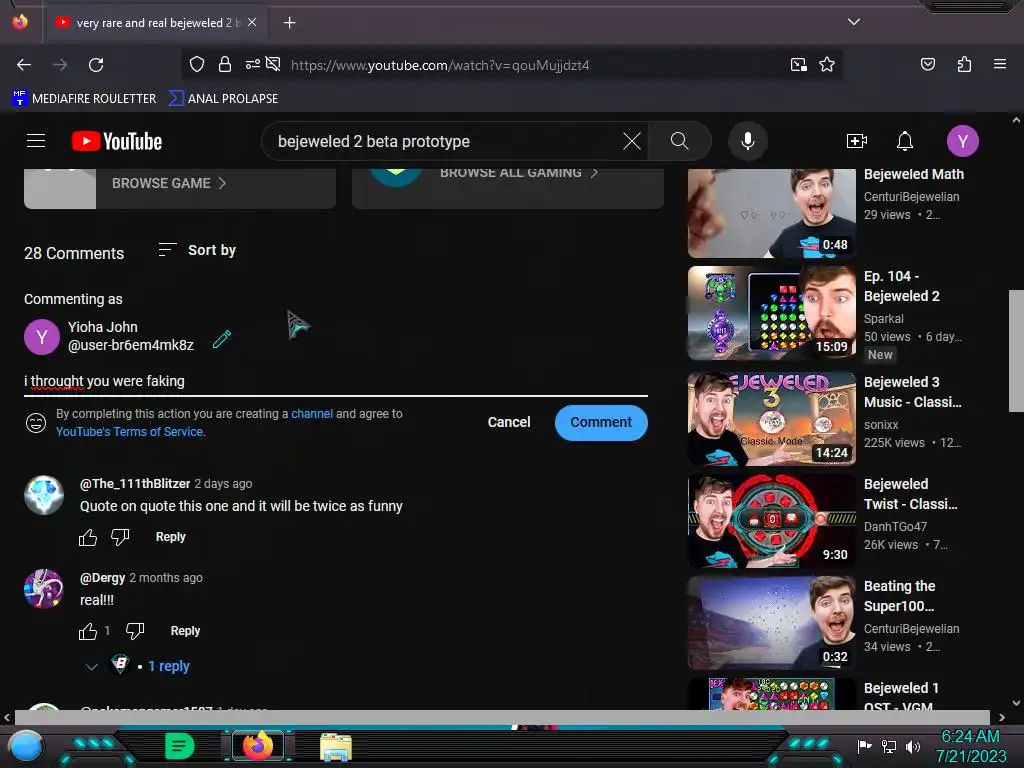Open Bejeweled Twist - Classi... title

tap(910, 494)
